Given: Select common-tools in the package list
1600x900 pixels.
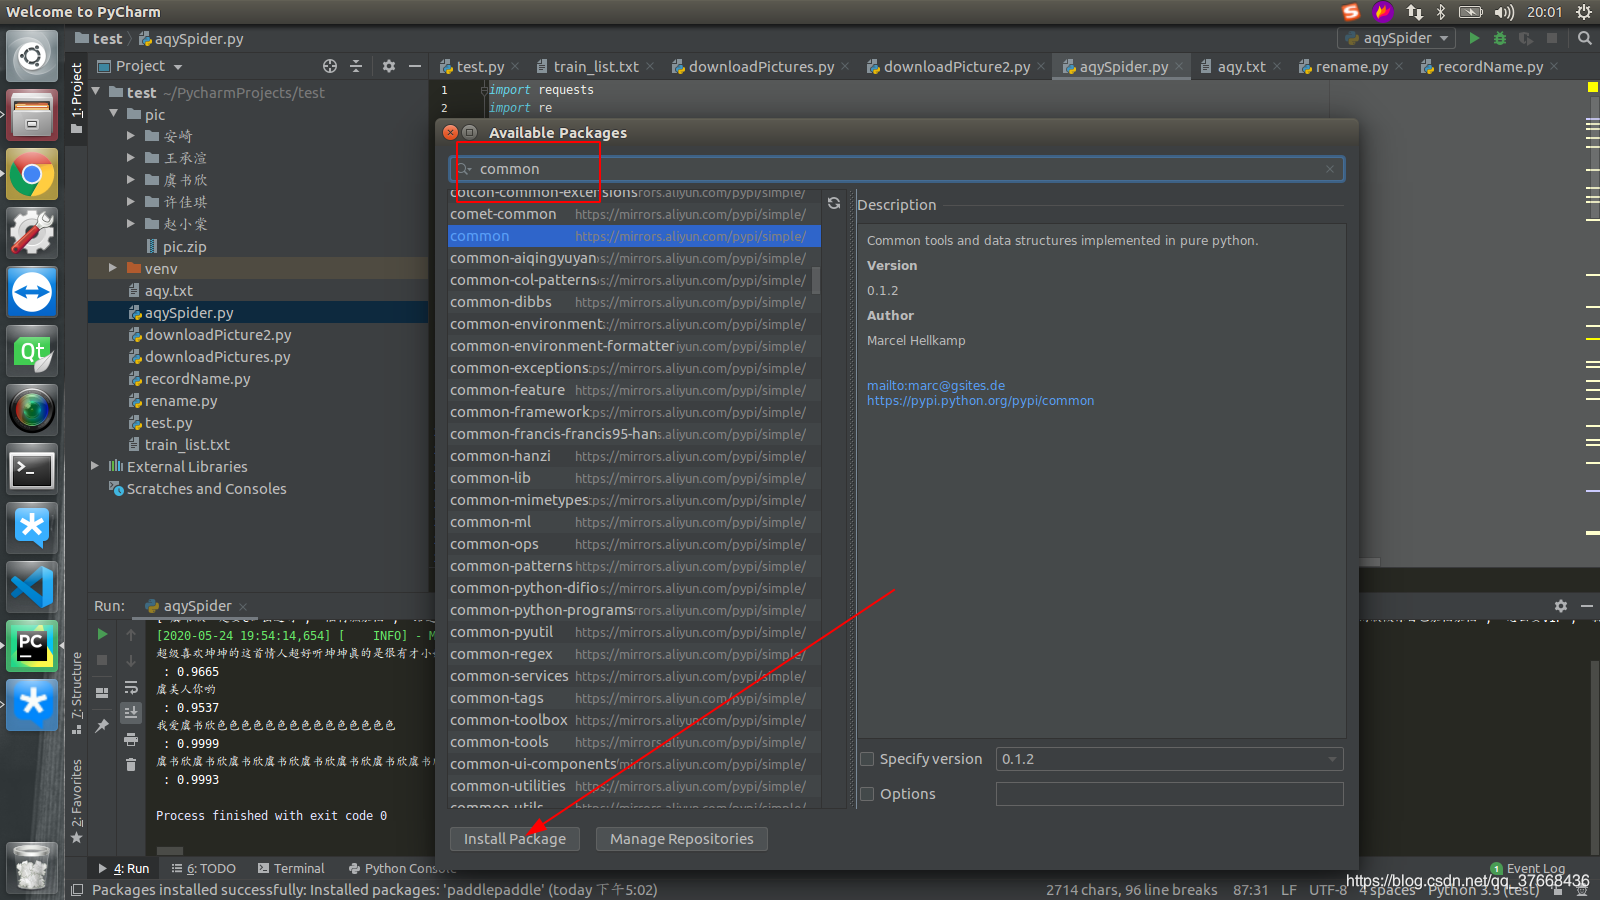Looking at the screenshot, I should point(634,742).
